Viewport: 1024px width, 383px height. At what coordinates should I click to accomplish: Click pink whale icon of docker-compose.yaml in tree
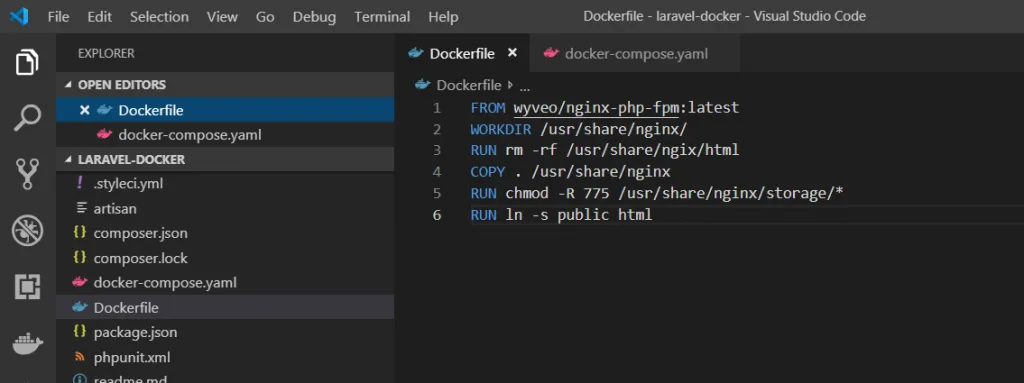80,282
